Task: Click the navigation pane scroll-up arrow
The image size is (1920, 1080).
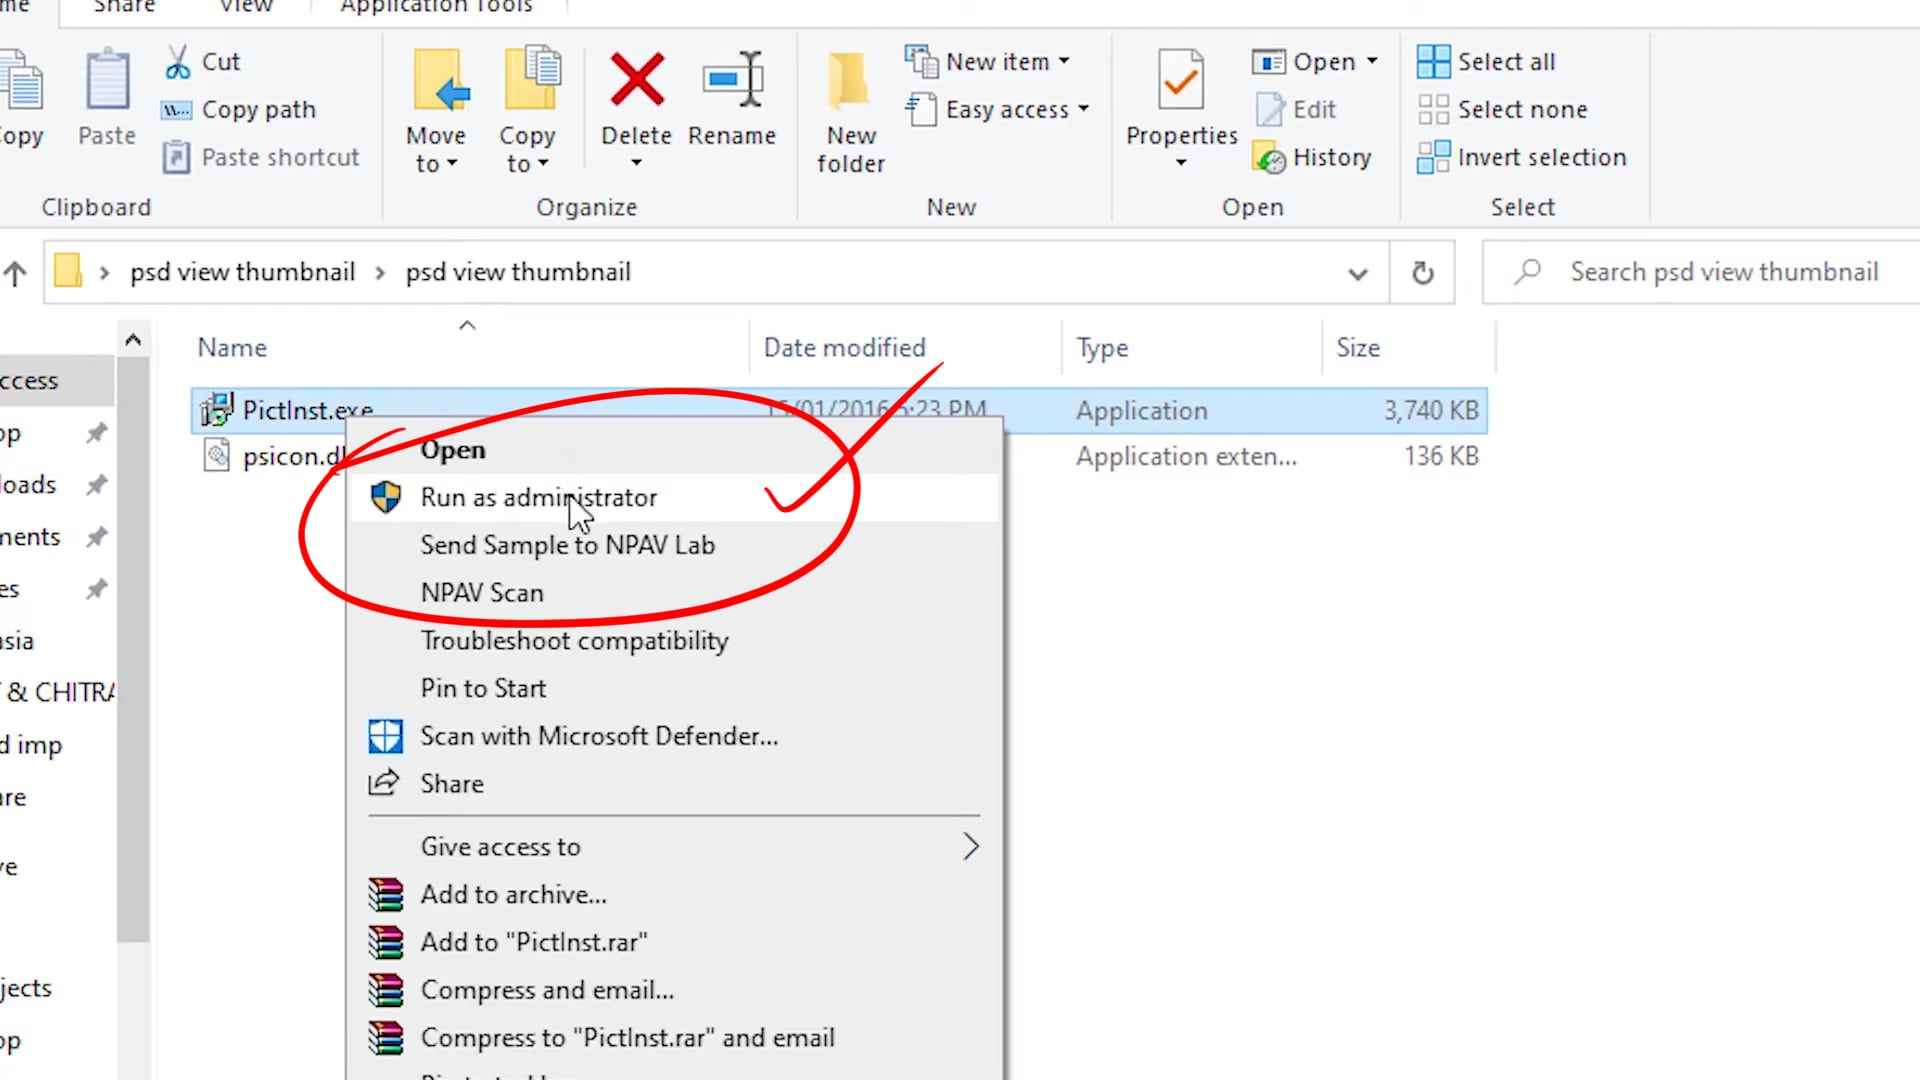Action: tap(133, 341)
